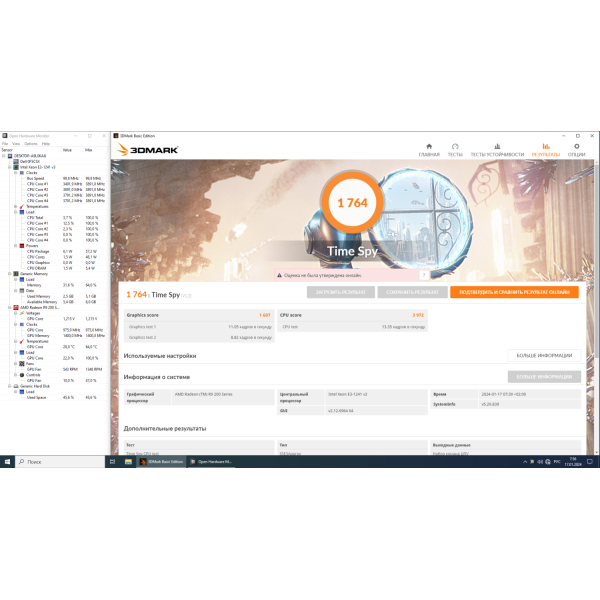The image size is (600, 600).
Task: Click the GPU Fans fan icon
Action: pyautogui.click(x=22, y=364)
